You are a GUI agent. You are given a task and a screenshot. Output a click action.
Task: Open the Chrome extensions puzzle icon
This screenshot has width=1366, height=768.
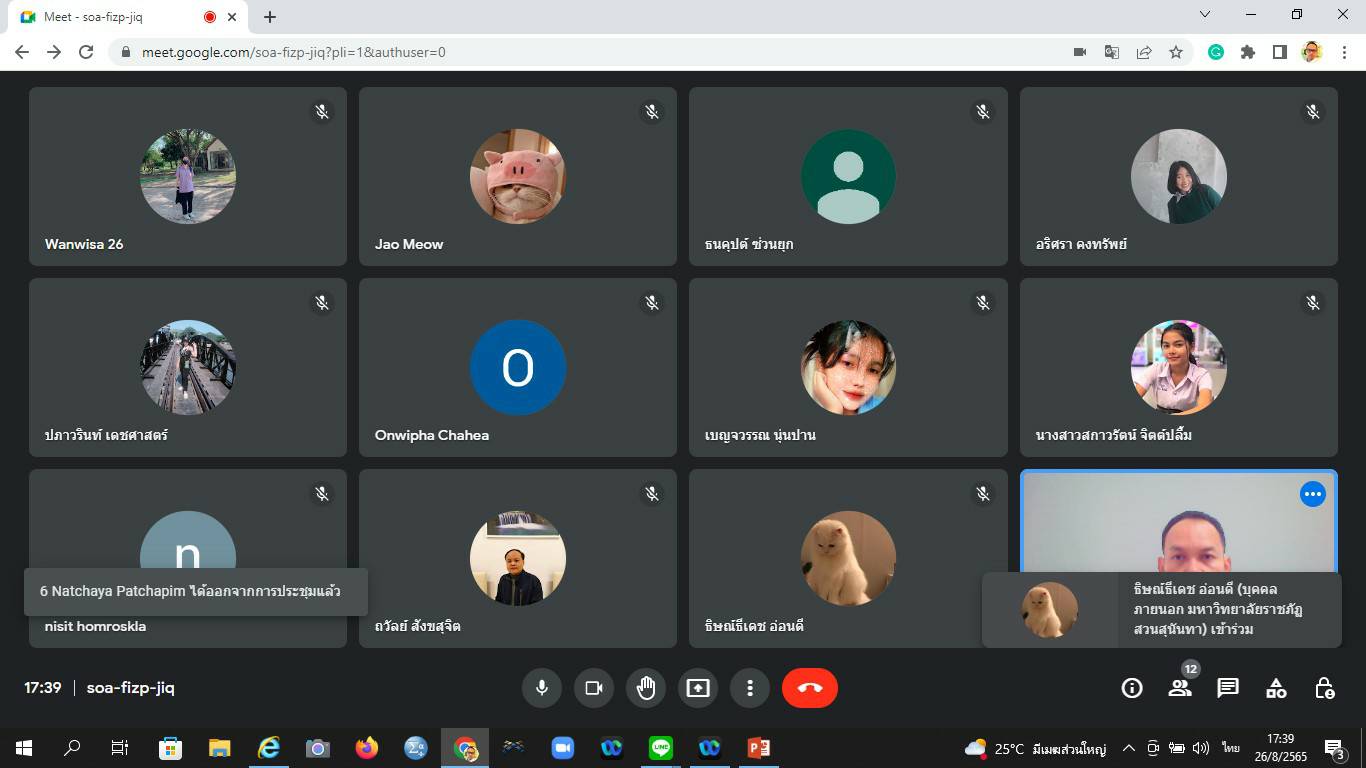click(1248, 52)
